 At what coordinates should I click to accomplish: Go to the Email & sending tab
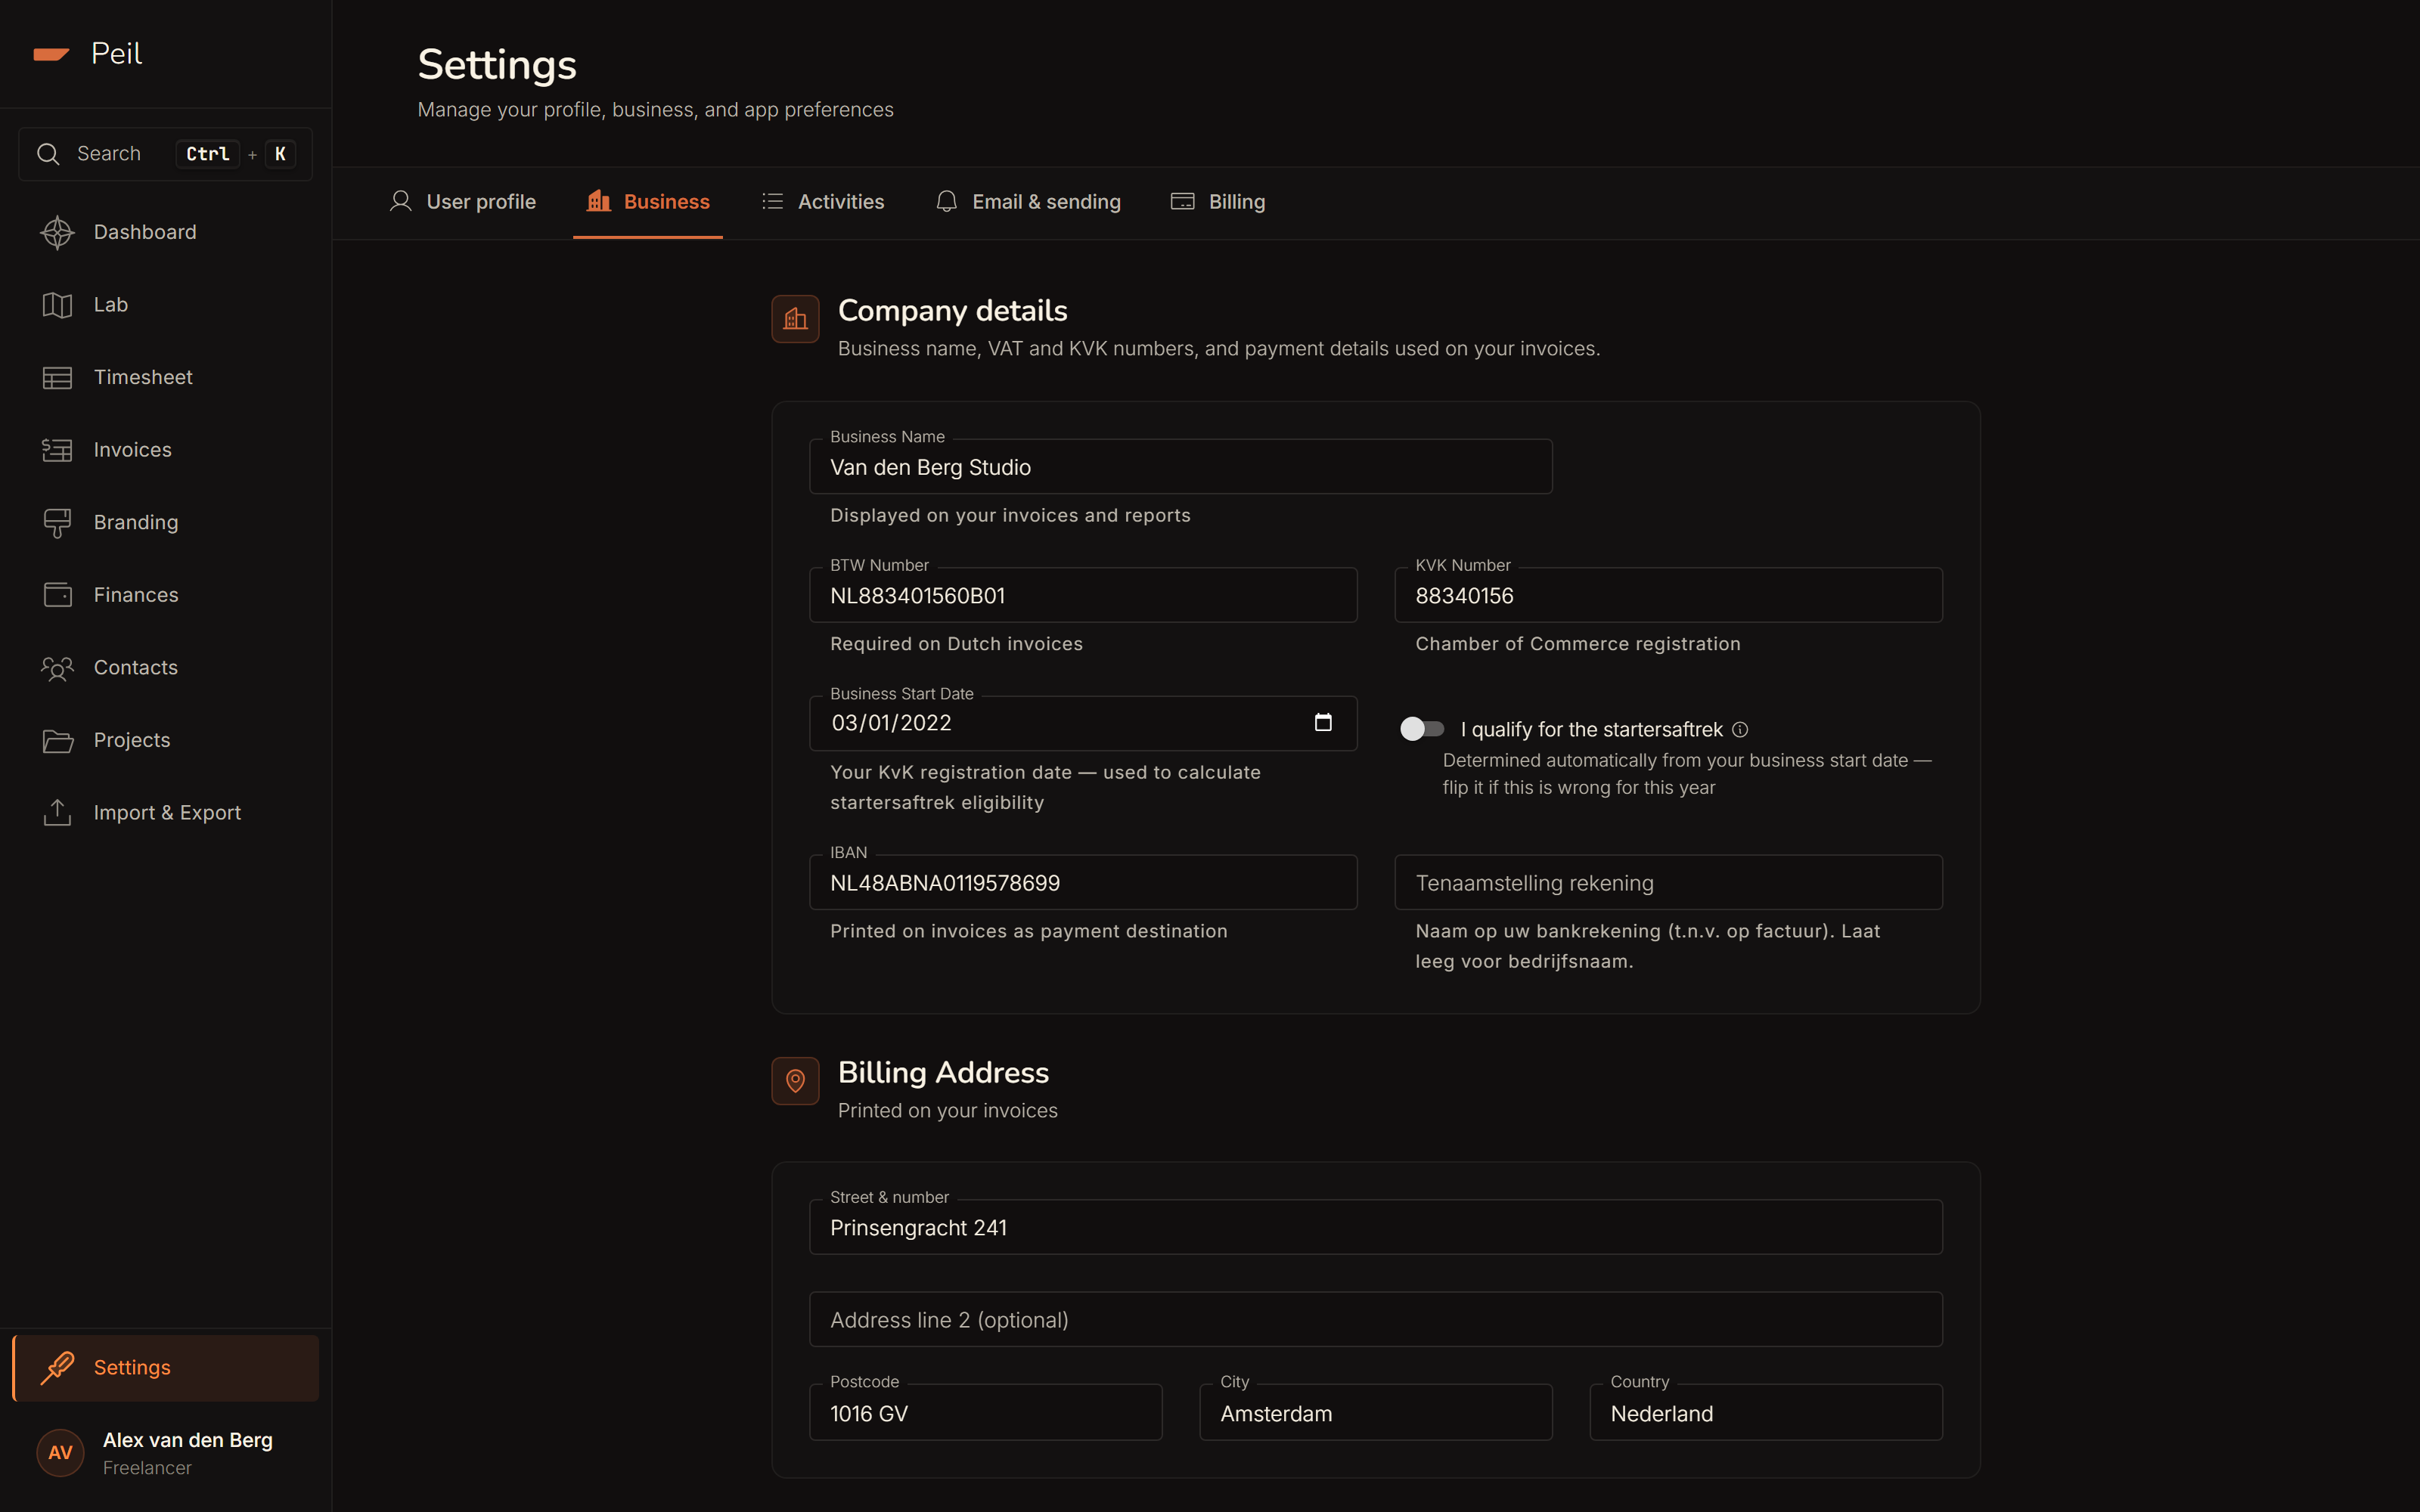pyautogui.click(x=1028, y=202)
